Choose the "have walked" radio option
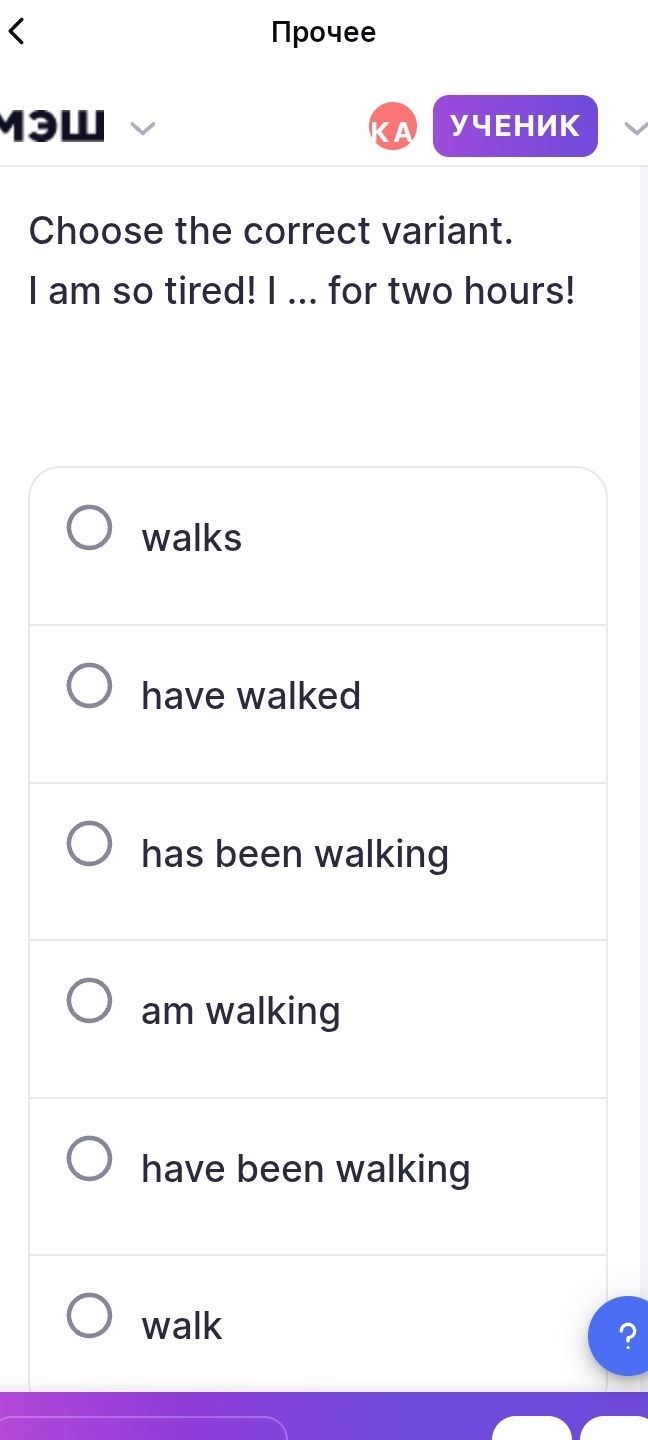 [318, 704]
